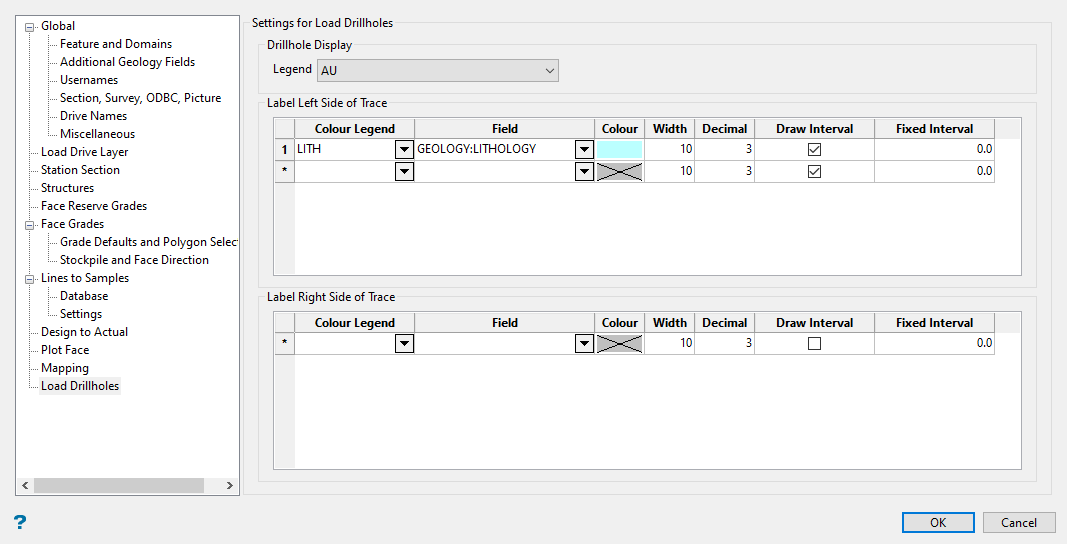Click the blue help question mark icon

pyautogui.click(x=20, y=522)
